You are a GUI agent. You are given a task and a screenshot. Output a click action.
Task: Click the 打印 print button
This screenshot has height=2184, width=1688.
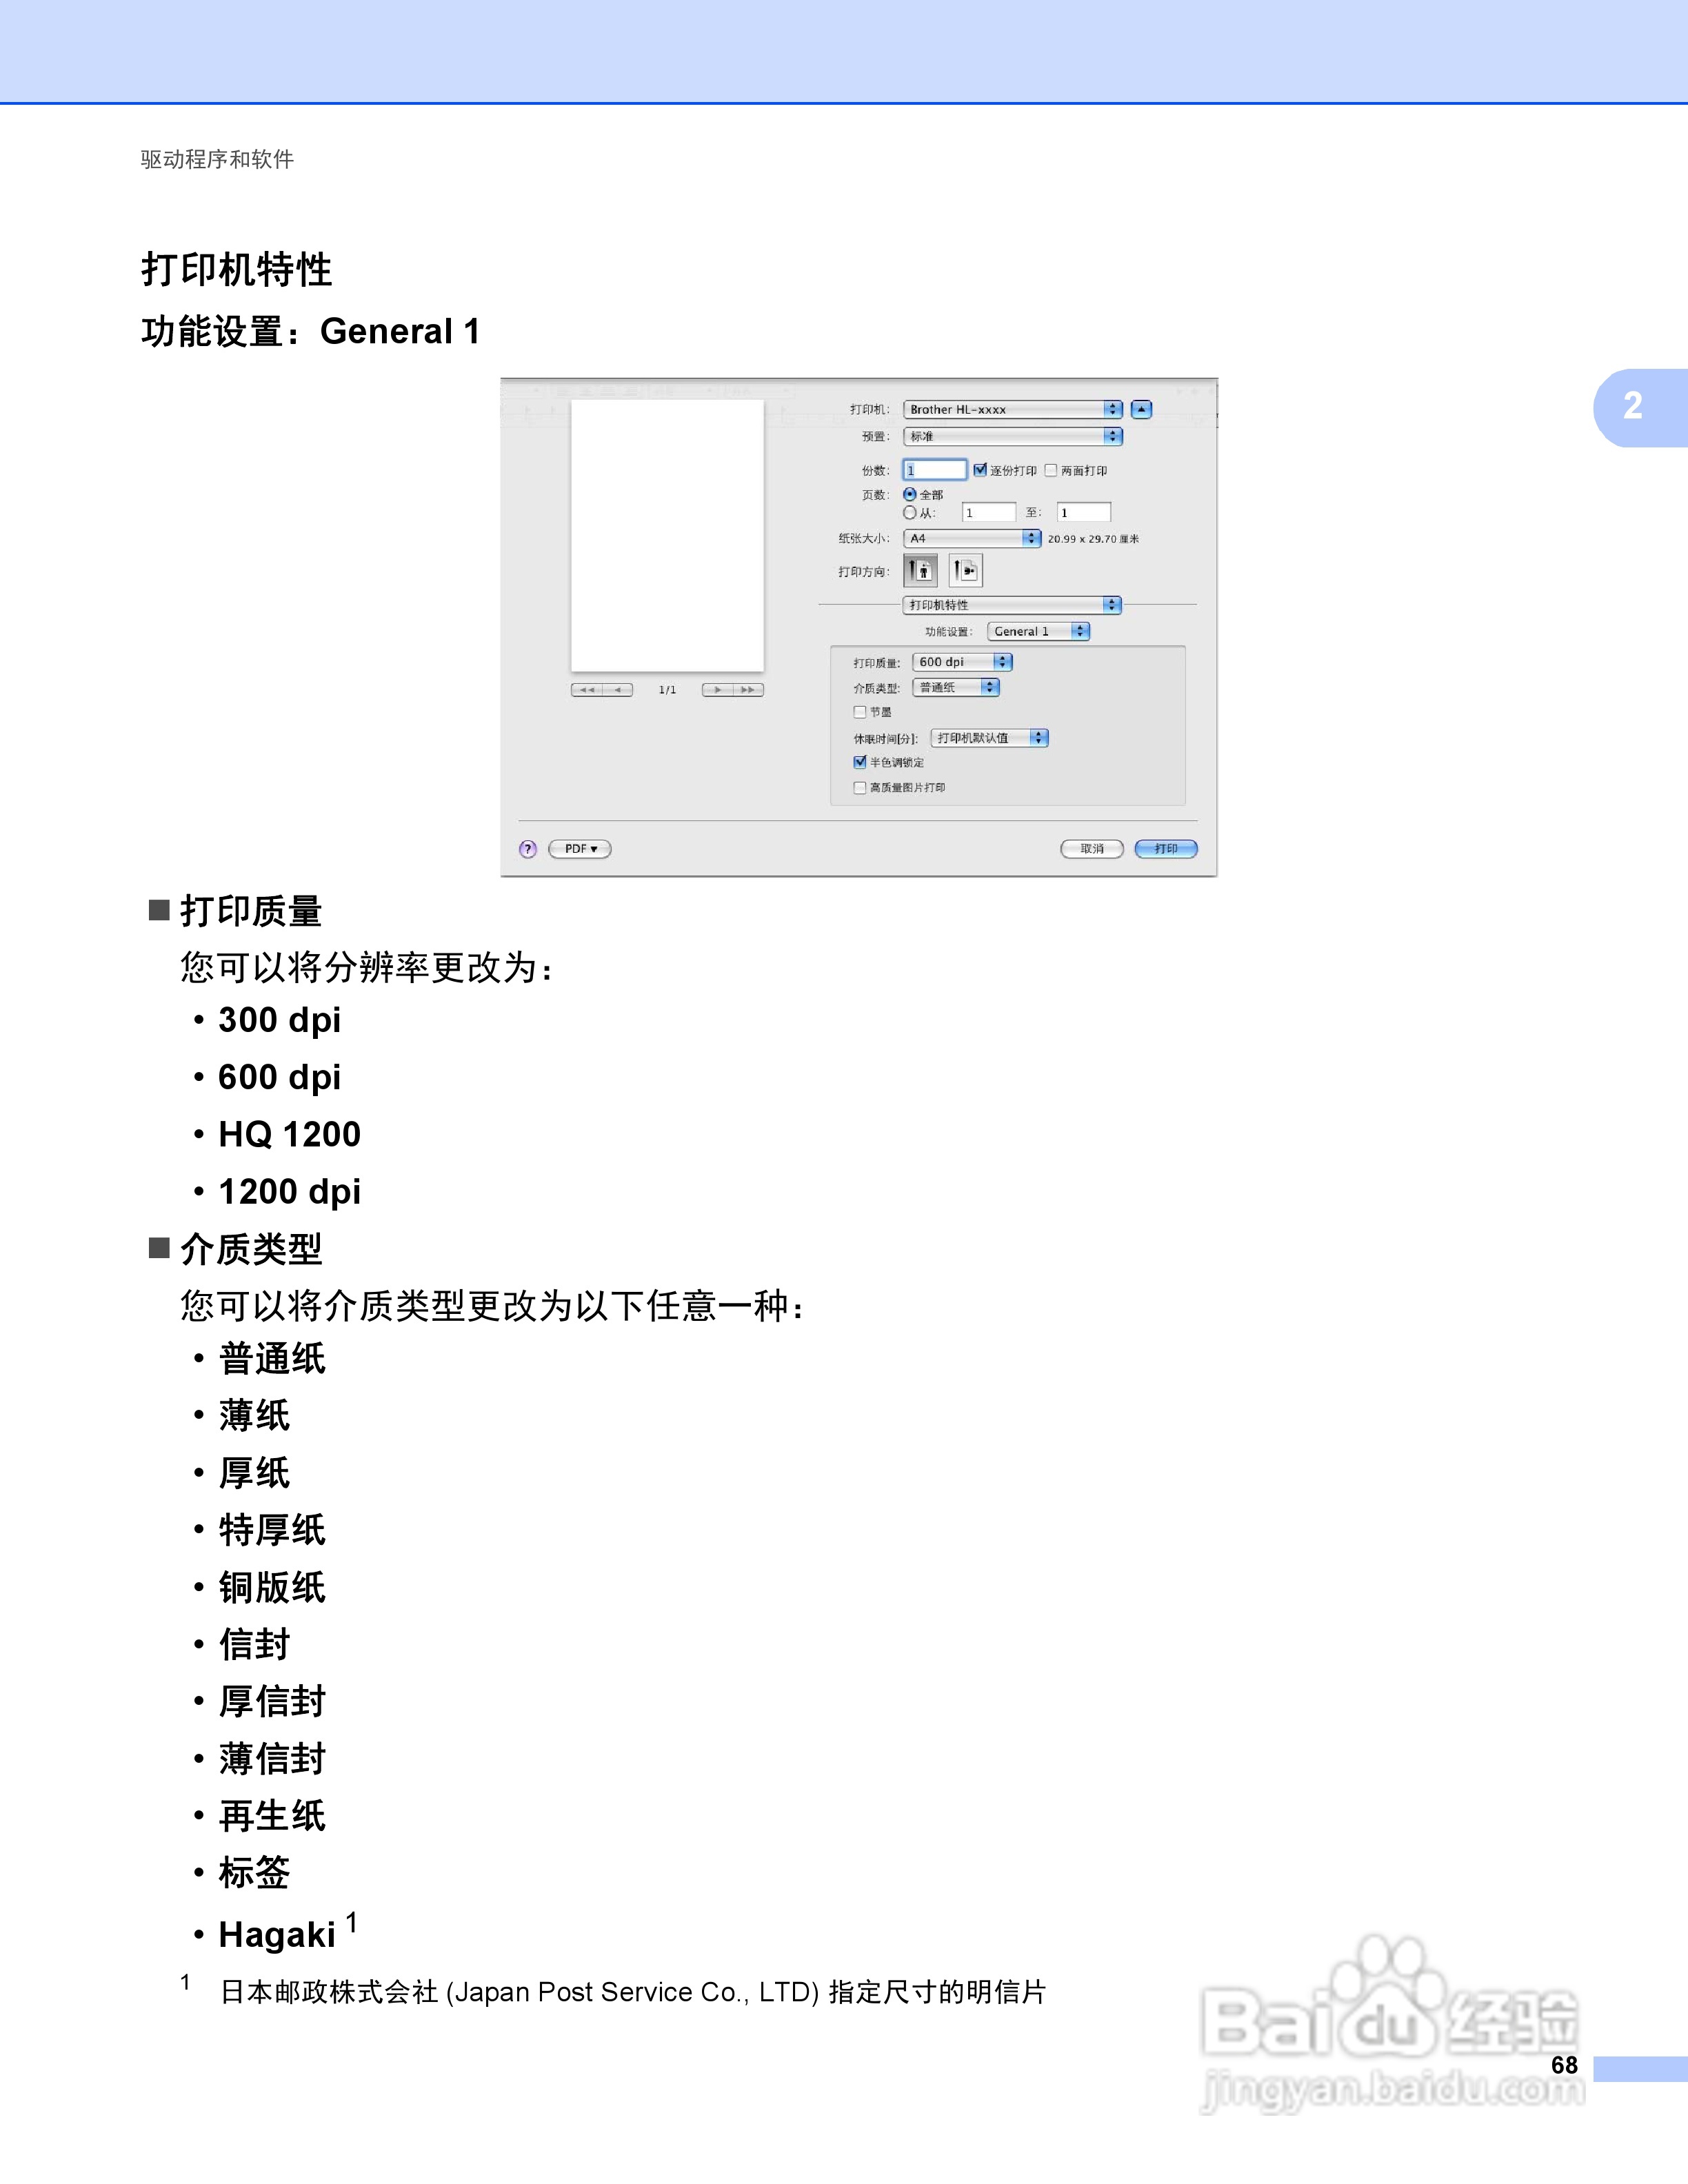tap(1166, 849)
